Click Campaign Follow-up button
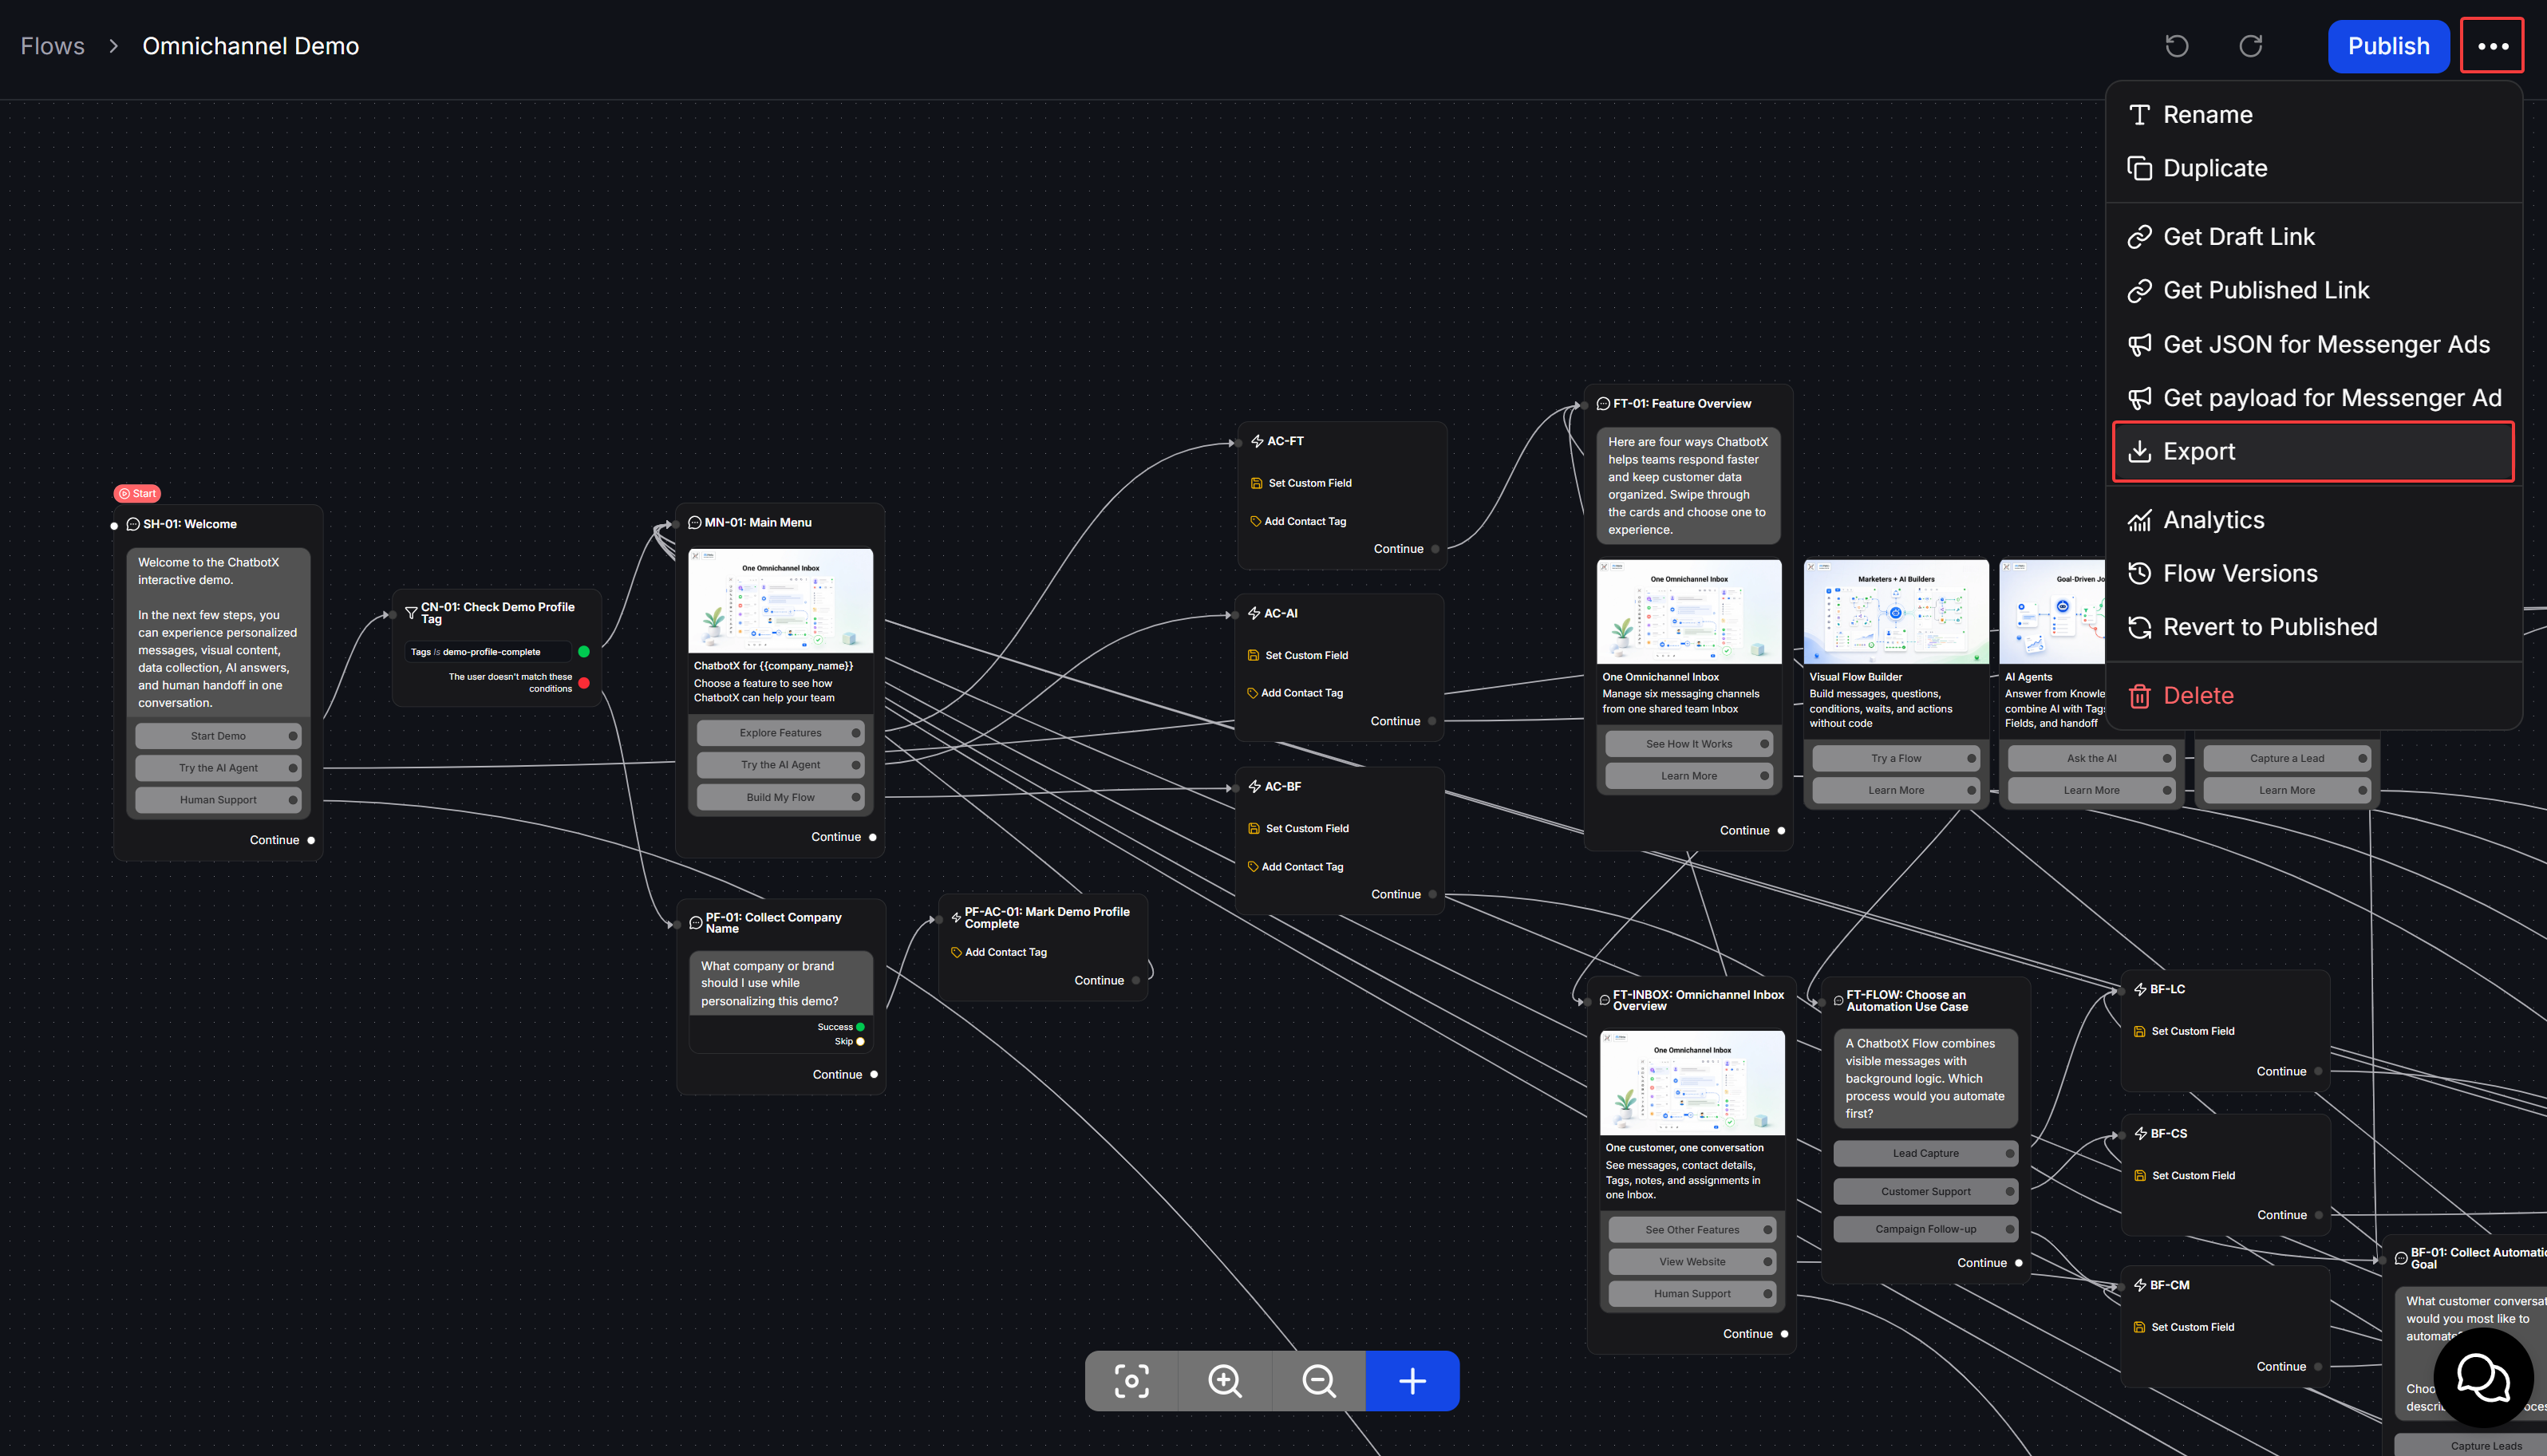Image resolution: width=2547 pixels, height=1456 pixels. [x=1926, y=1229]
